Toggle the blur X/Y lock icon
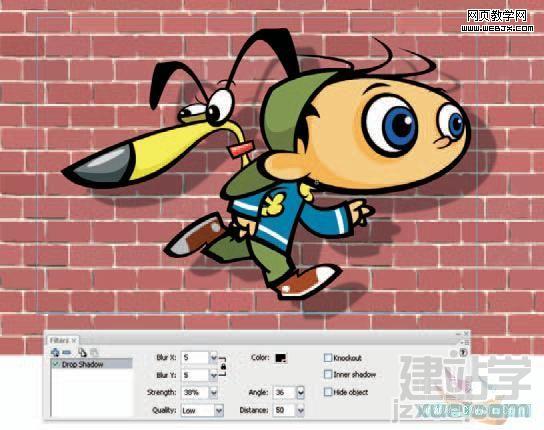This screenshot has height=430, width=544. coord(223,366)
